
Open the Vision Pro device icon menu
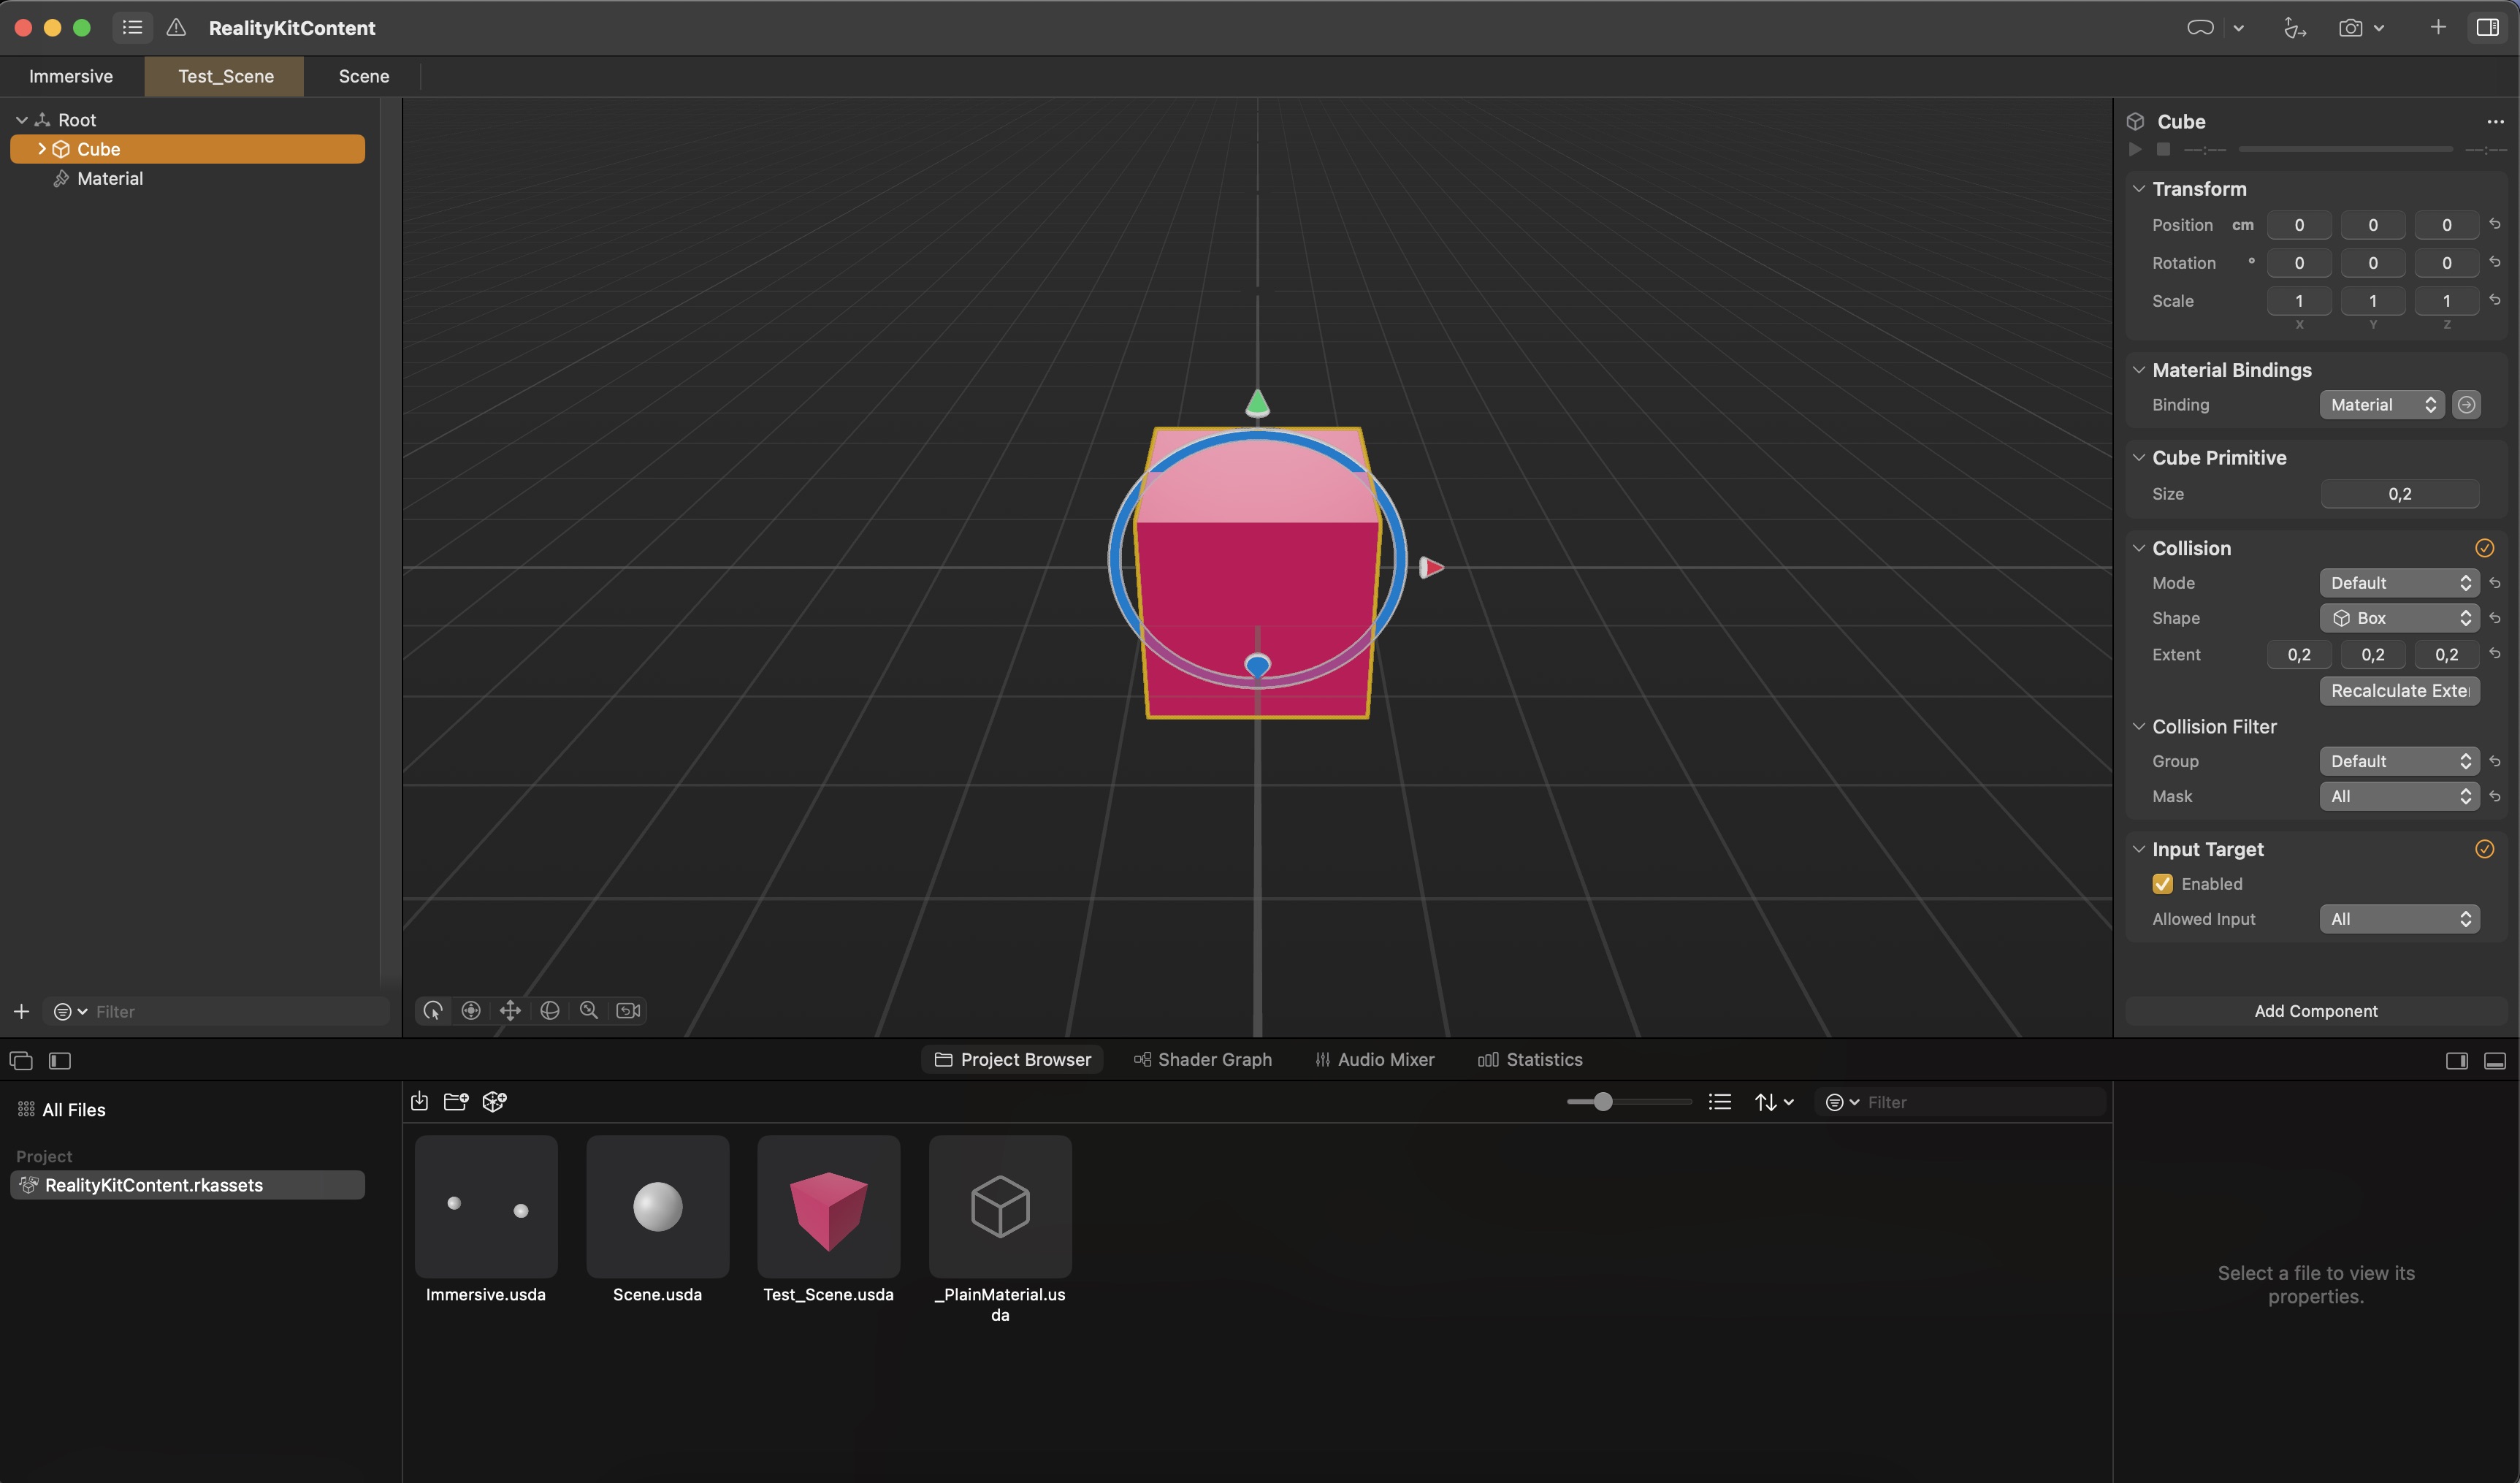point(2200,28)
